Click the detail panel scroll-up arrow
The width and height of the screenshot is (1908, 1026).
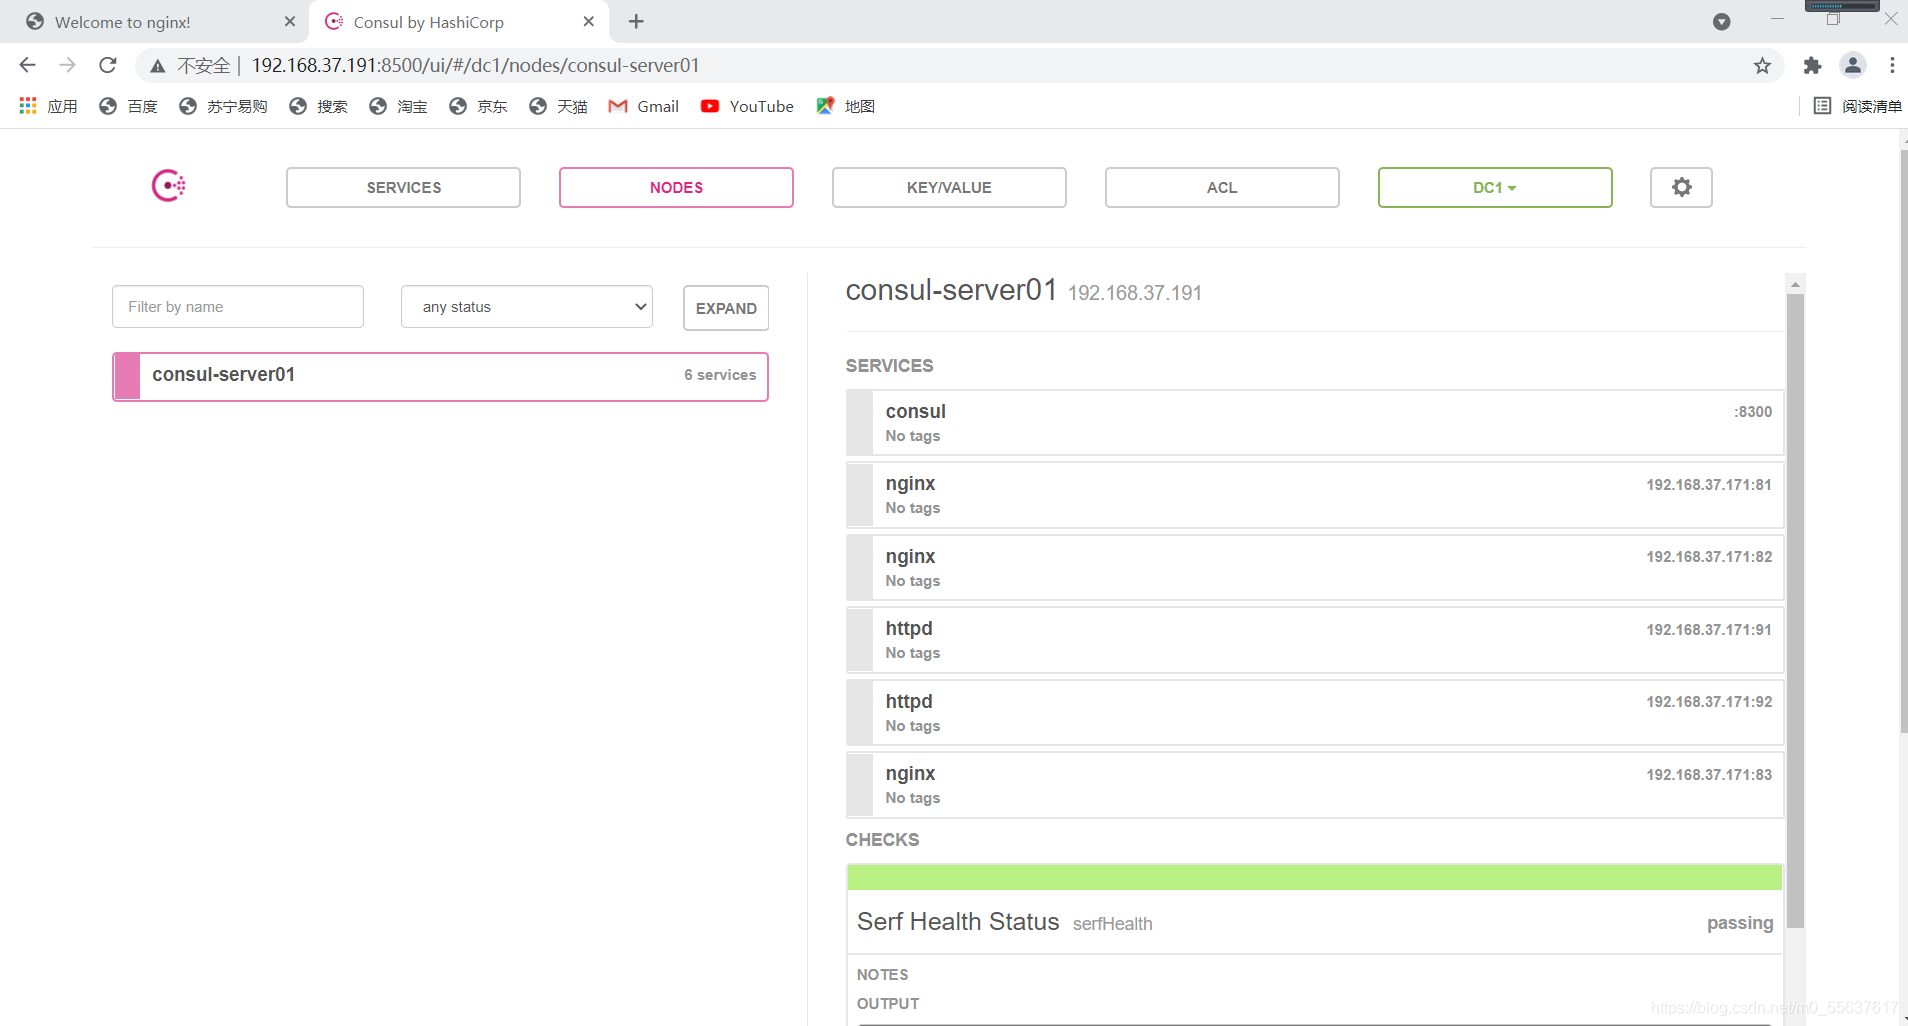1795,284
